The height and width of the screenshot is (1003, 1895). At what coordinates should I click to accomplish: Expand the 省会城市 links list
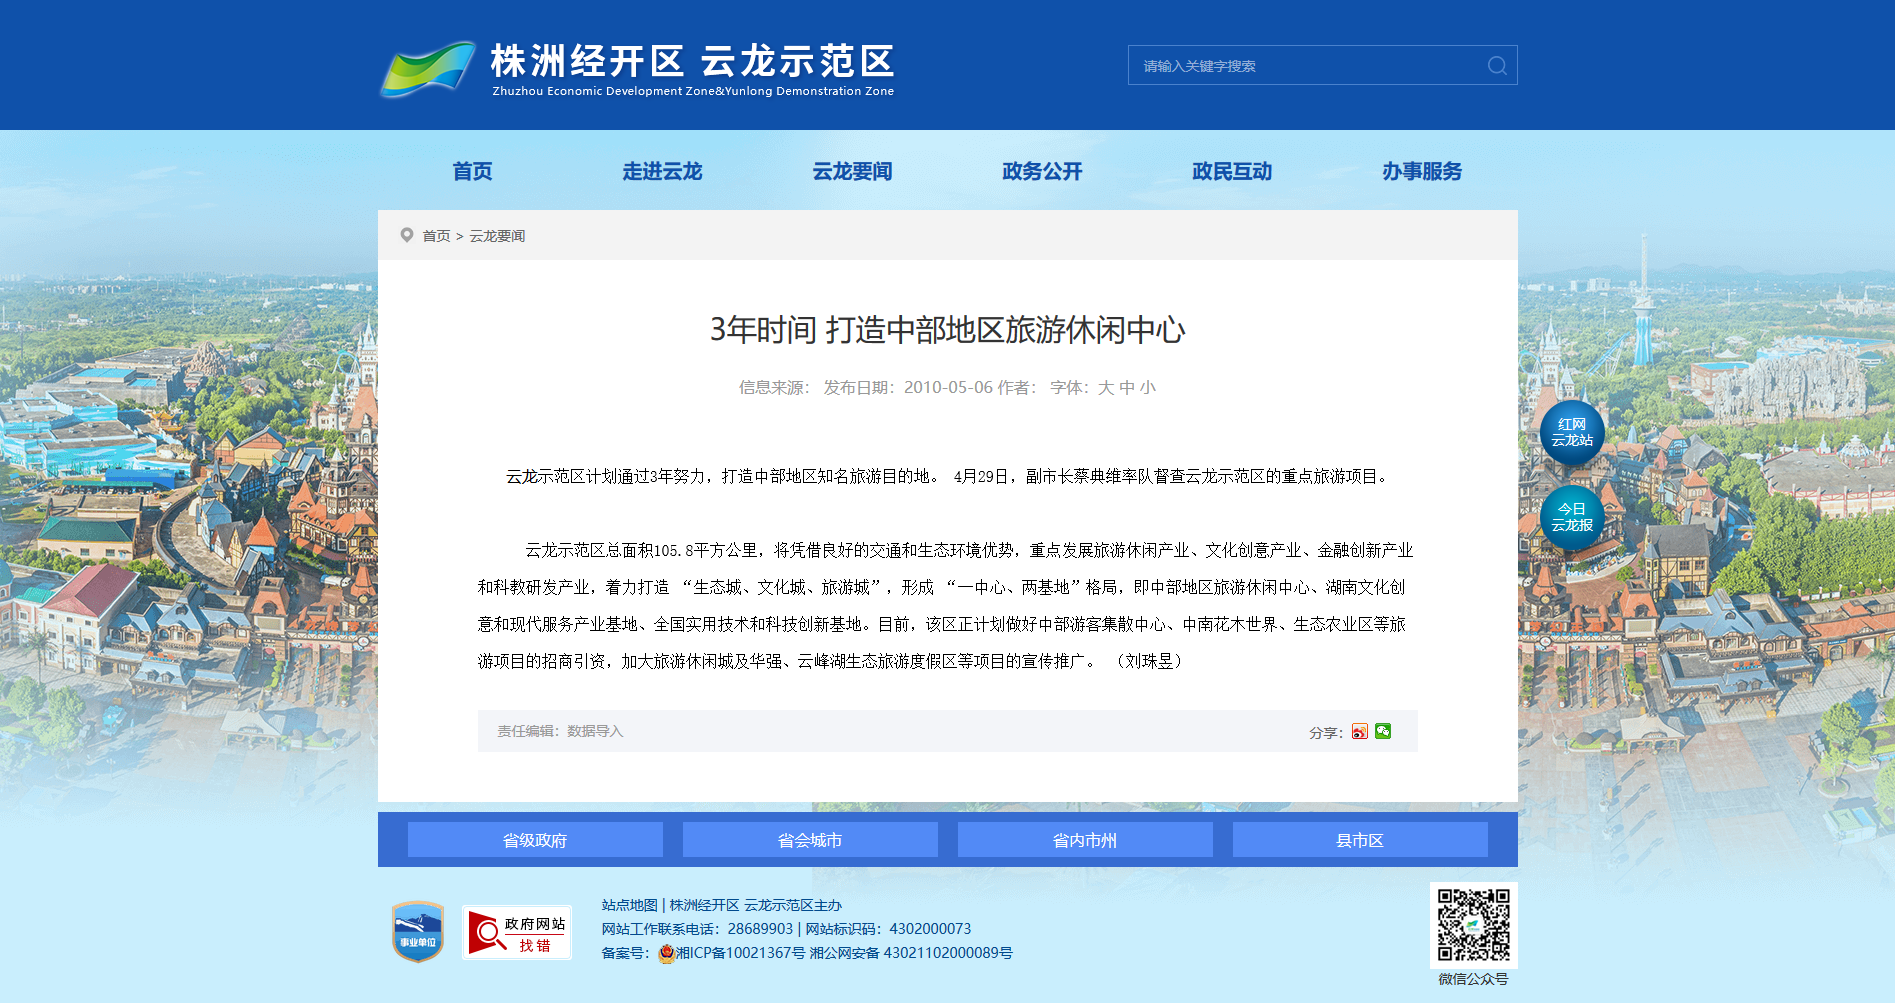810,840
